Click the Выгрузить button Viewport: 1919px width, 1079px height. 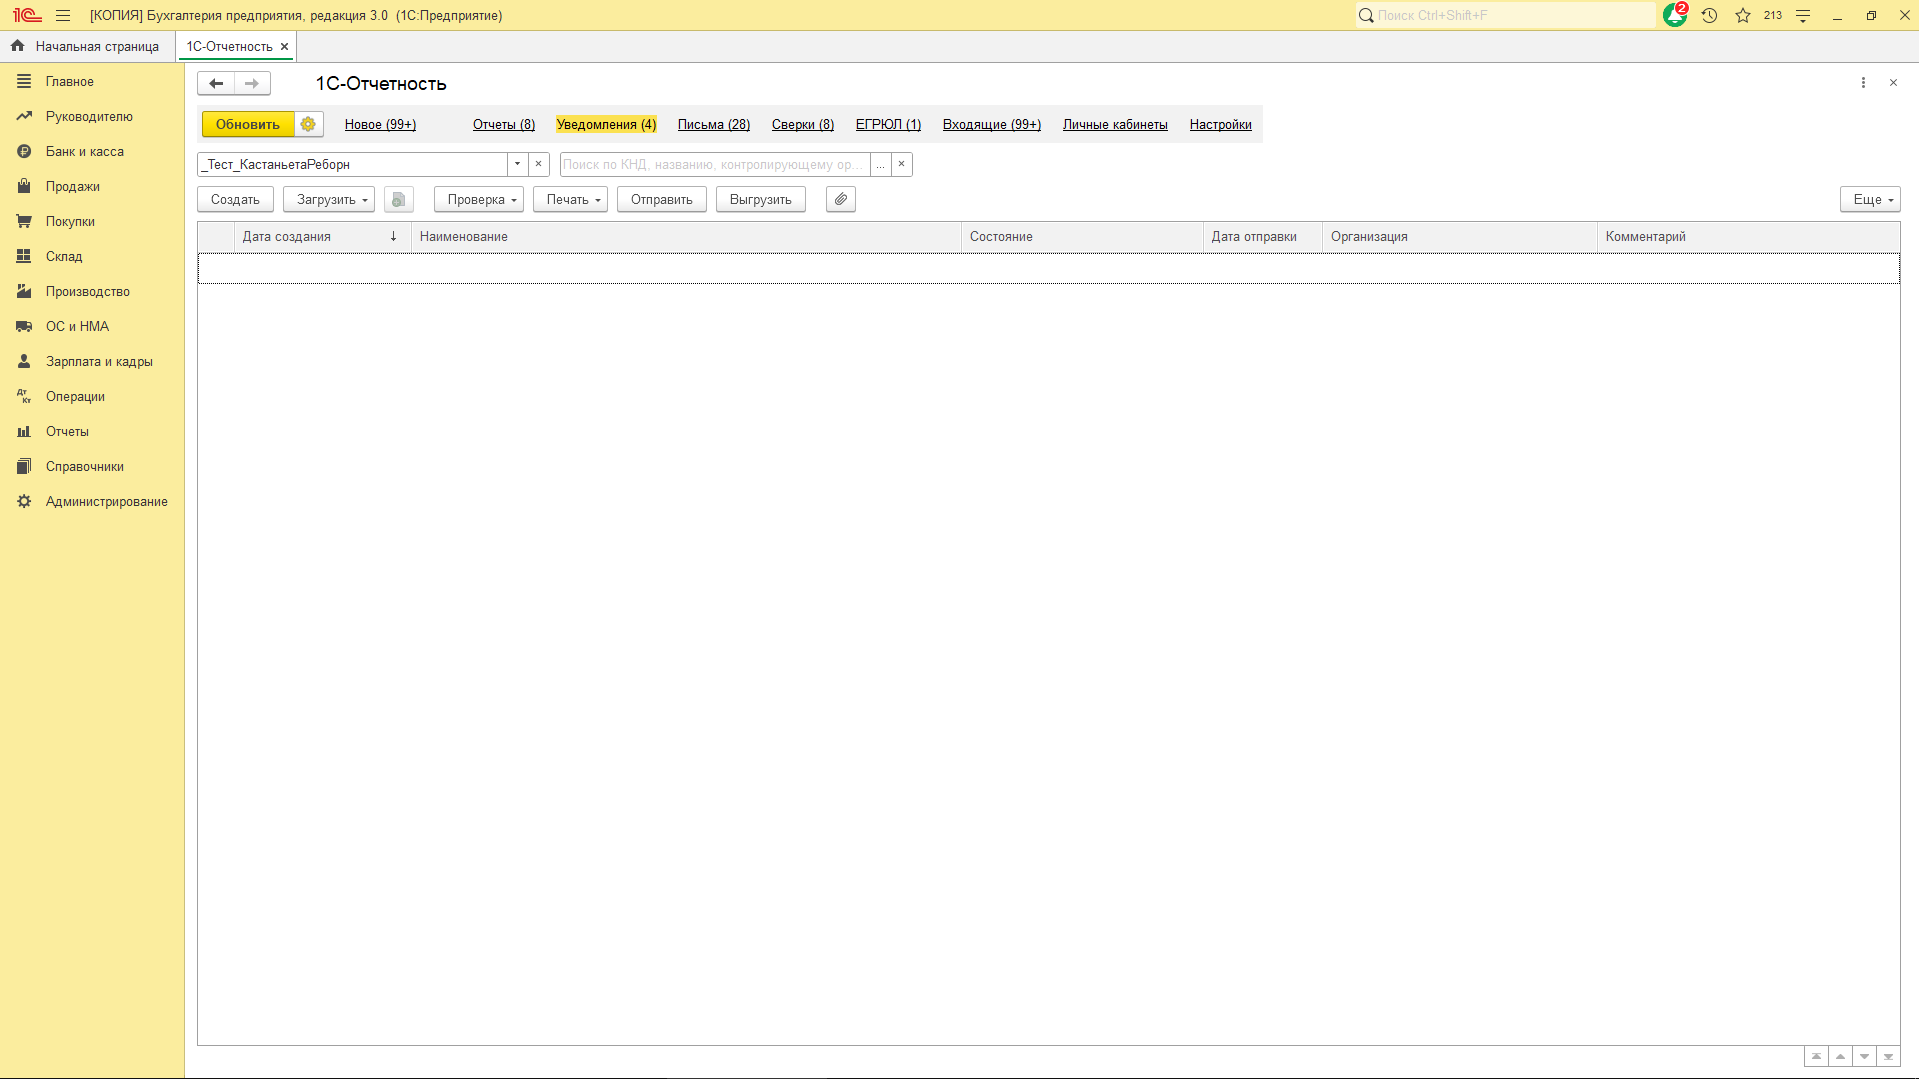pos(761,199)
